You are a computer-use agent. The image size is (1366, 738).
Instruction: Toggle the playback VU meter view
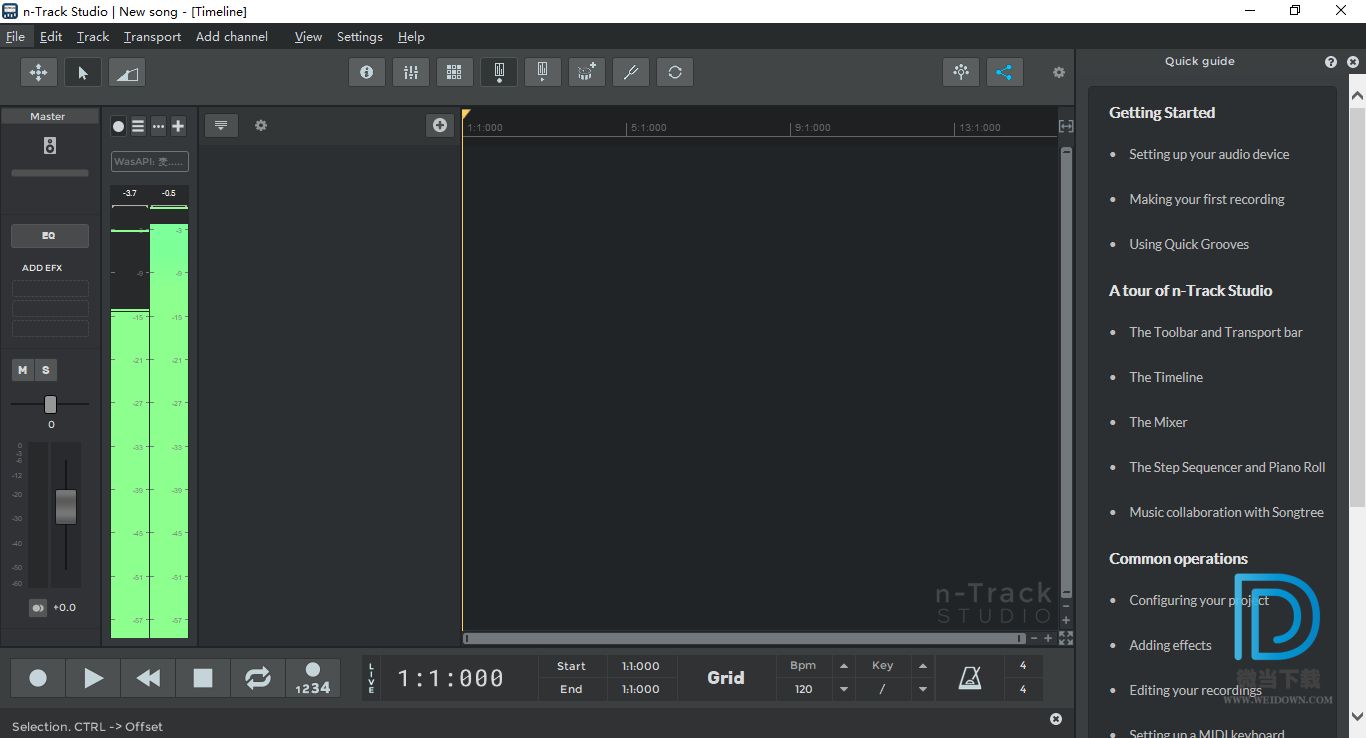(x=542, y=72)
